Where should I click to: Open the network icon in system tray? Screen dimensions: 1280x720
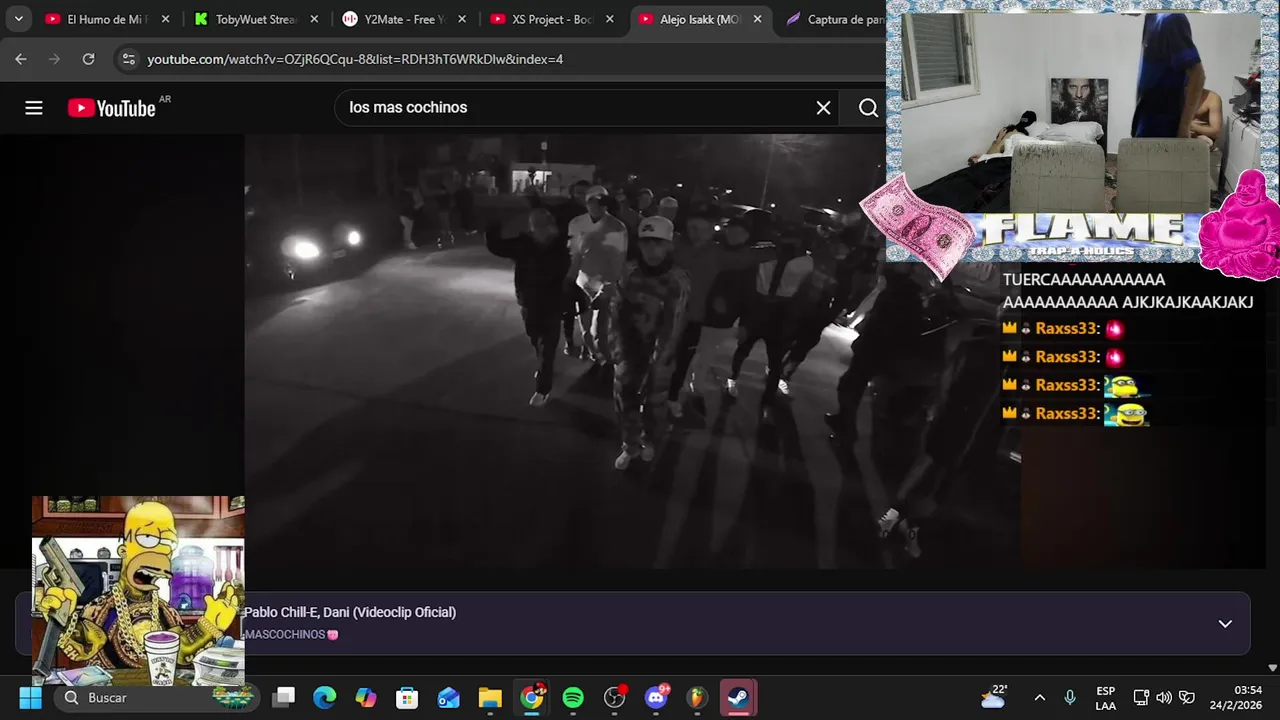pos(1141,697)
